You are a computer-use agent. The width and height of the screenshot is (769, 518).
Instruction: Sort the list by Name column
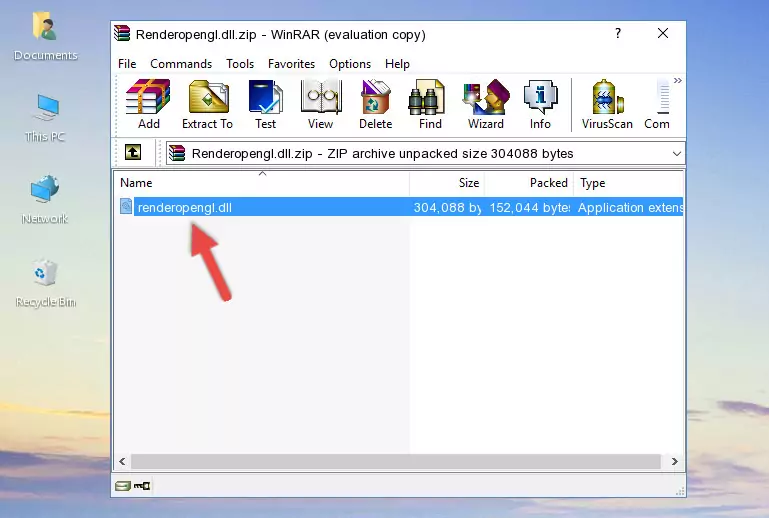click(x=262, y=183)
